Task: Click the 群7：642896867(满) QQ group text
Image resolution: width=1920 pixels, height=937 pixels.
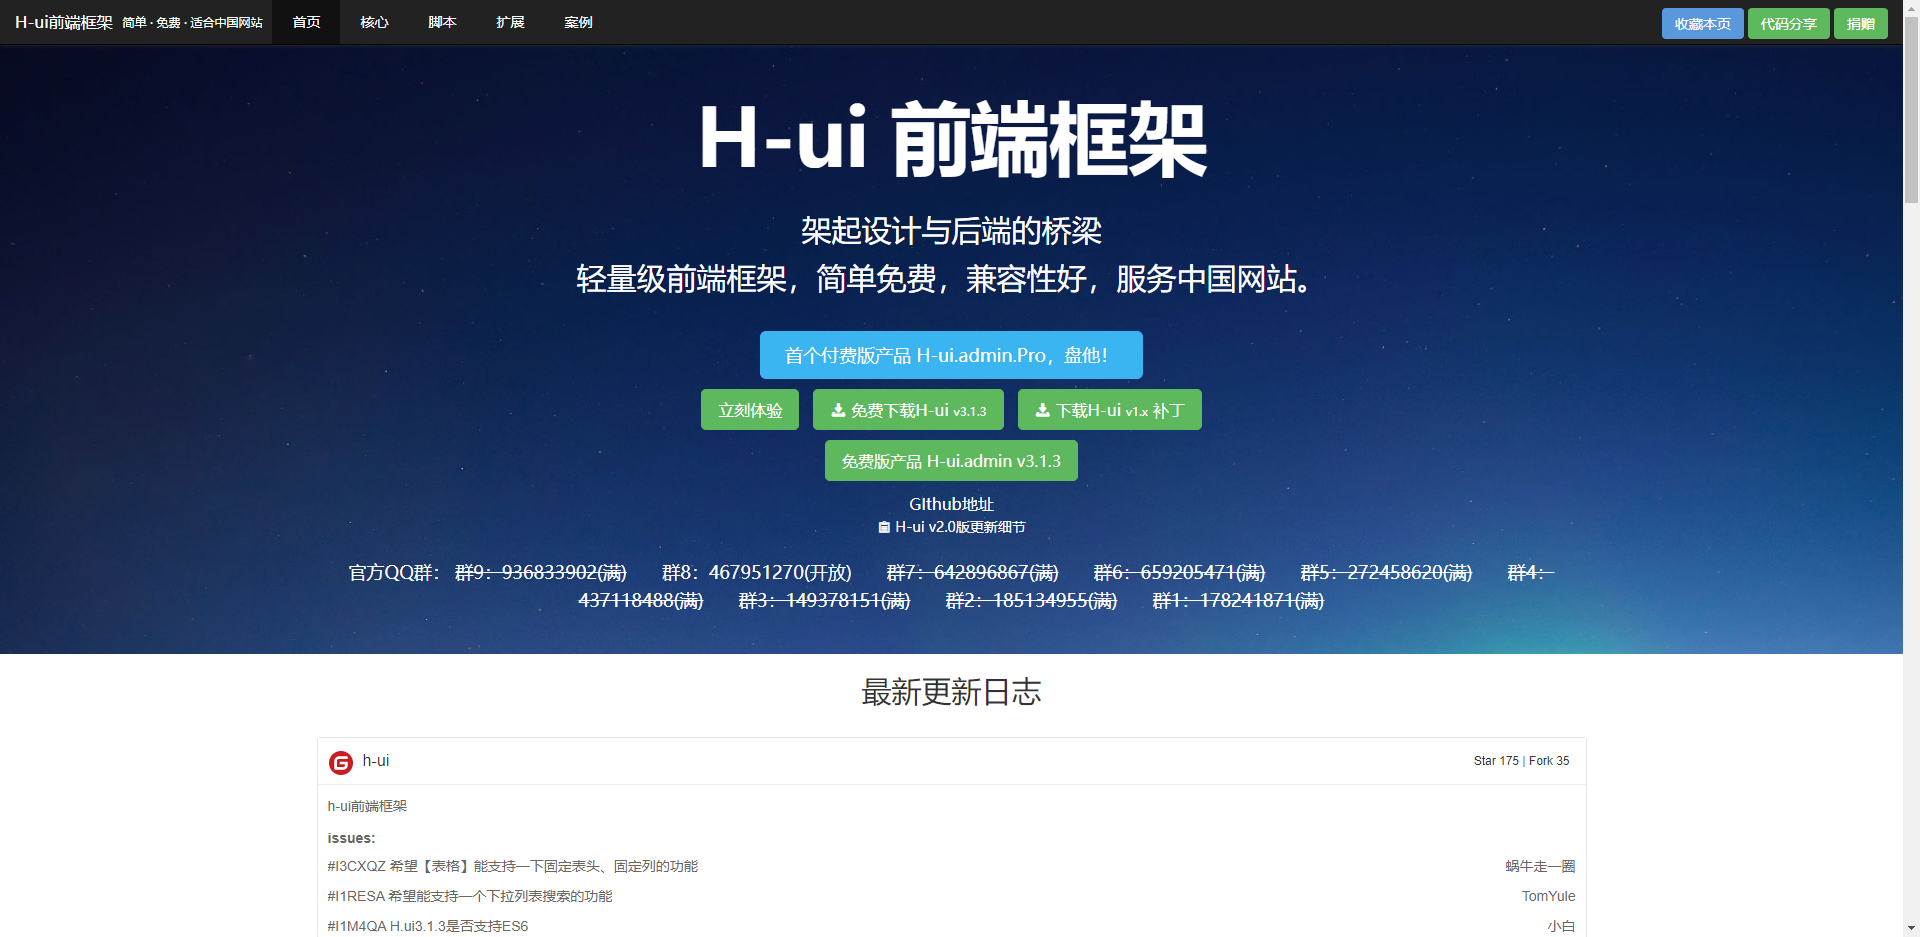Action: pos(973,572)
